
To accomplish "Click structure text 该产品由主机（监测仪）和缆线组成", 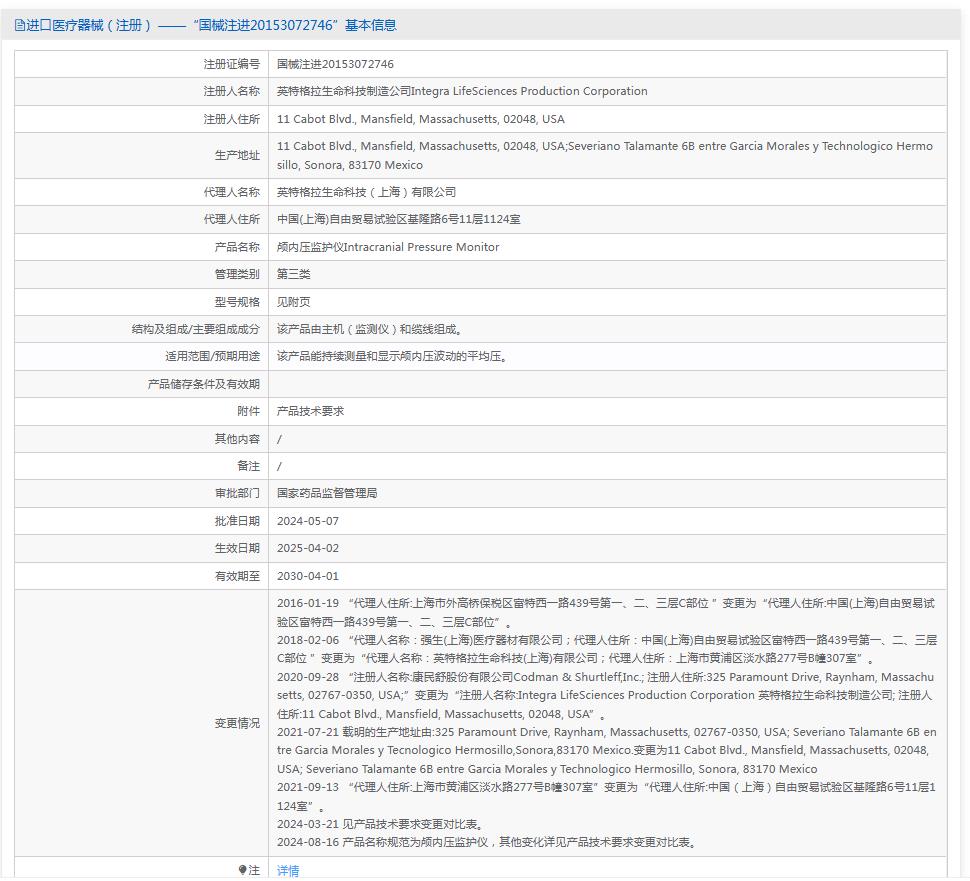I will (369, 329).
